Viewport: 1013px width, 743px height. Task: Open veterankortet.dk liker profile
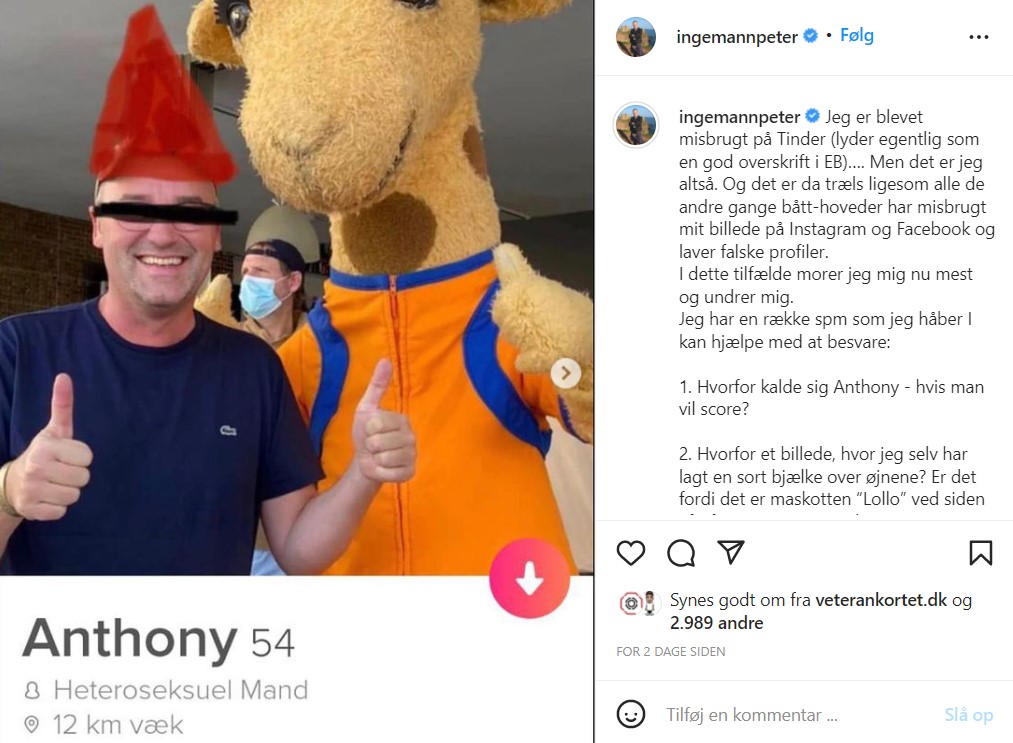click(x=881, y=600)
